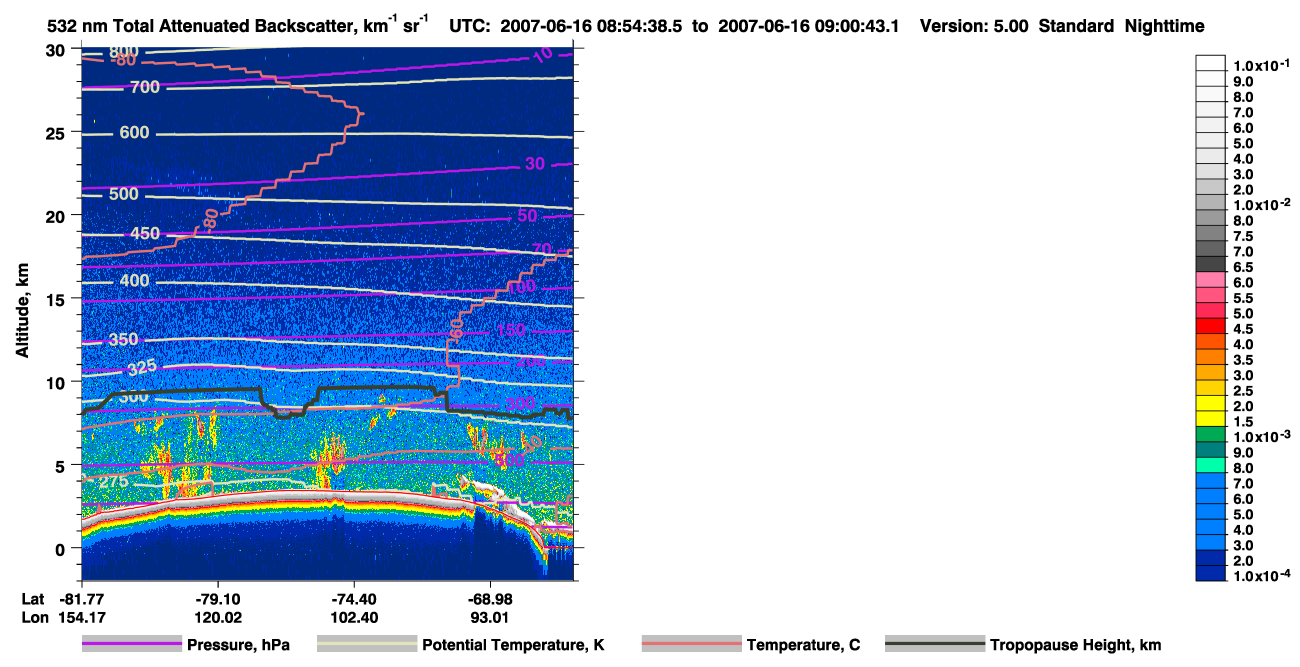Click the 1.0x10-4 colorbar bottom label

1261,575
